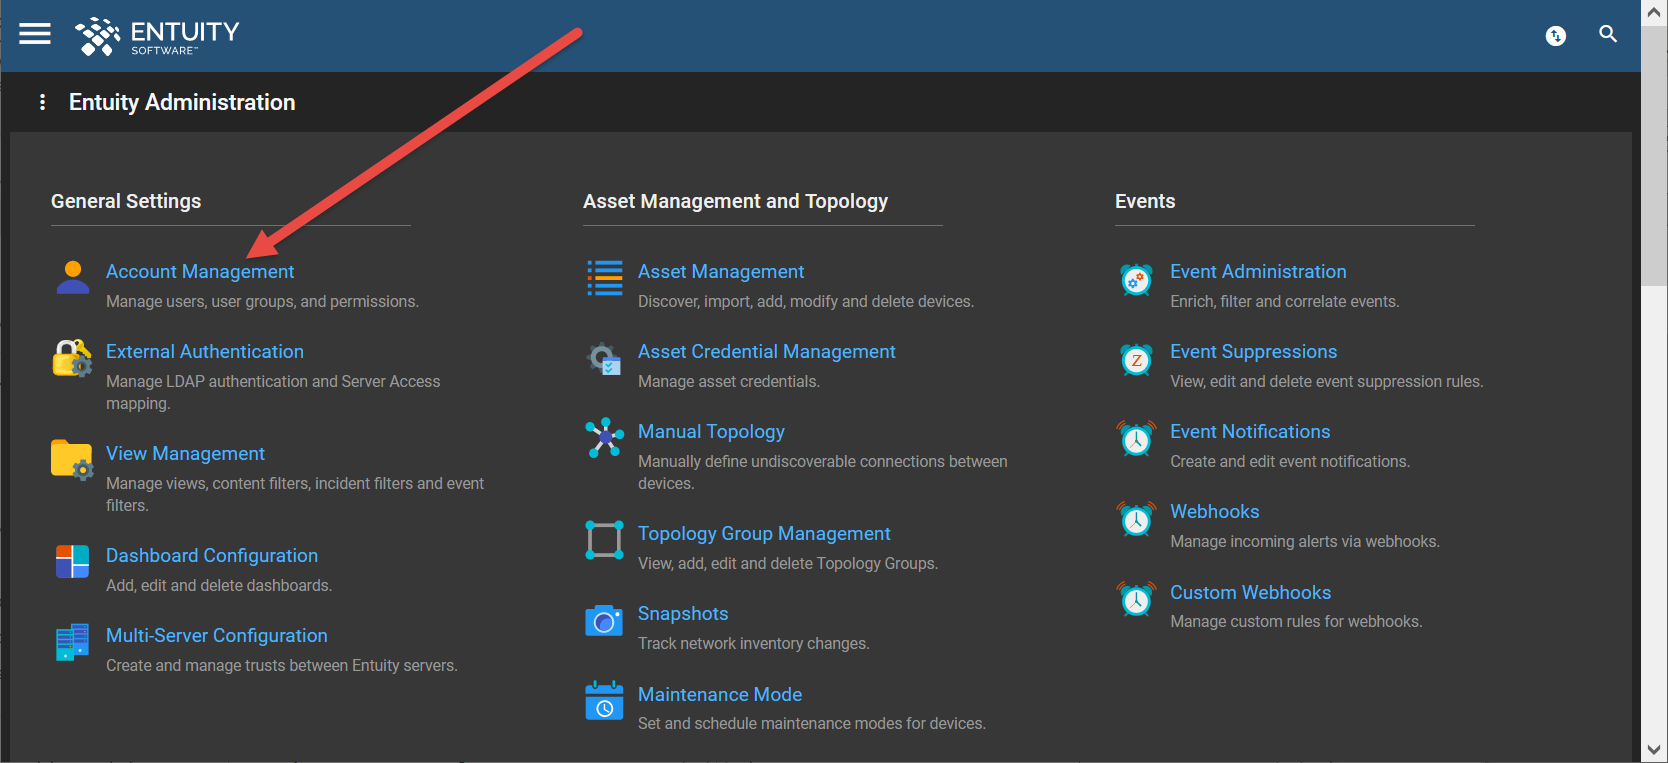Open Event Administration link

[1258, 272]
